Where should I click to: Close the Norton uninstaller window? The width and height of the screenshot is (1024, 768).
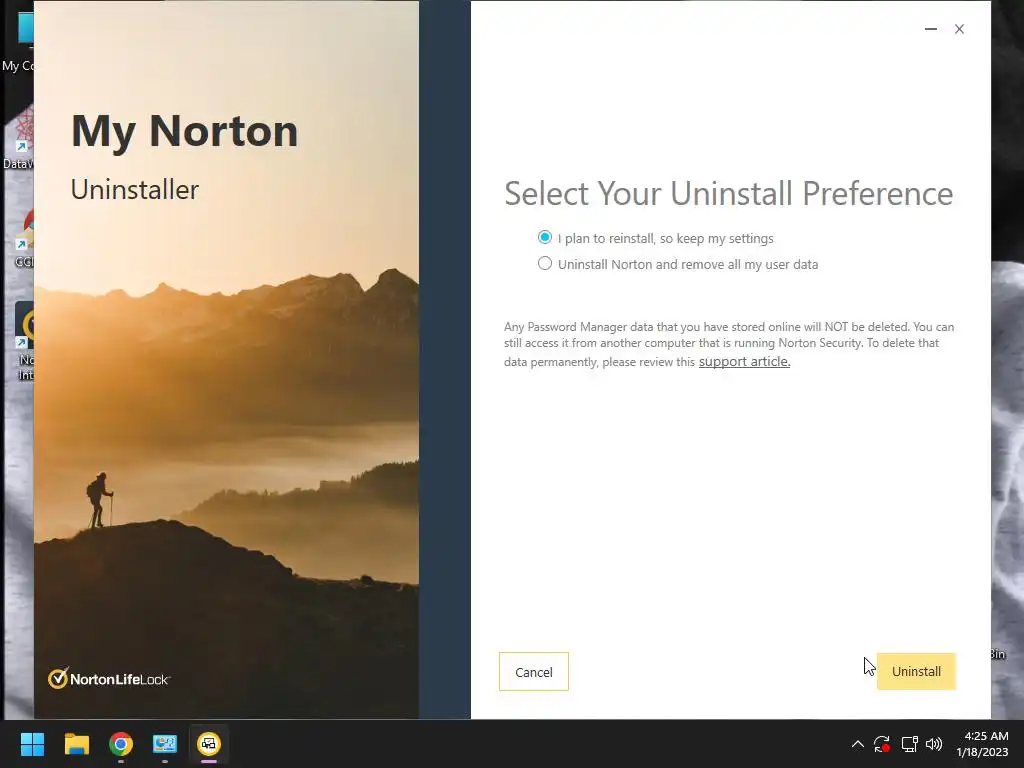click(959, 29)
